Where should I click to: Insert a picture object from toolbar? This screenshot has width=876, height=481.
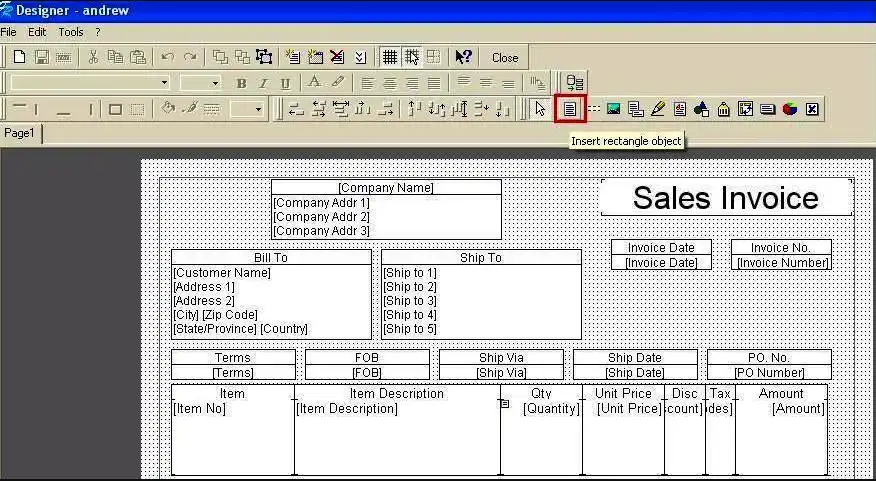coord(614,109)
